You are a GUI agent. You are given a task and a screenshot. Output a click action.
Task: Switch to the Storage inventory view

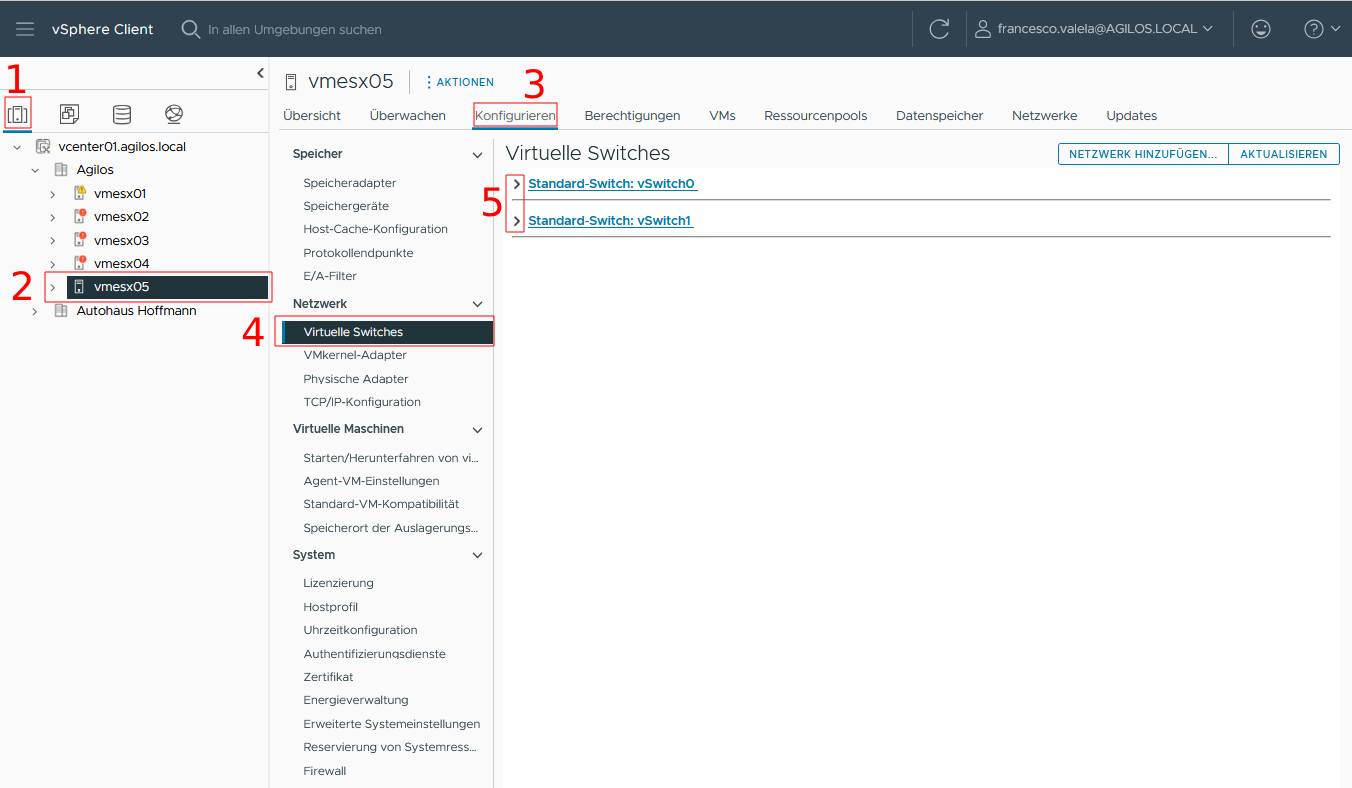pyautogui.click(x=122, y=113)
